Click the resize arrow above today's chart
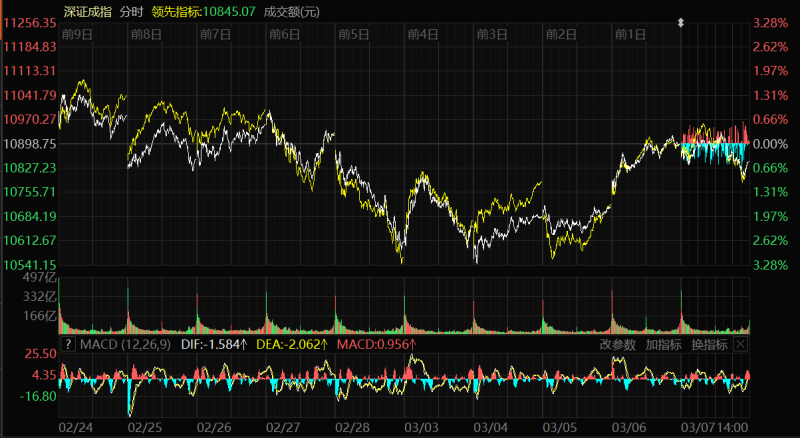The width and height of the screenshot is (800, 438). (681, 23)
